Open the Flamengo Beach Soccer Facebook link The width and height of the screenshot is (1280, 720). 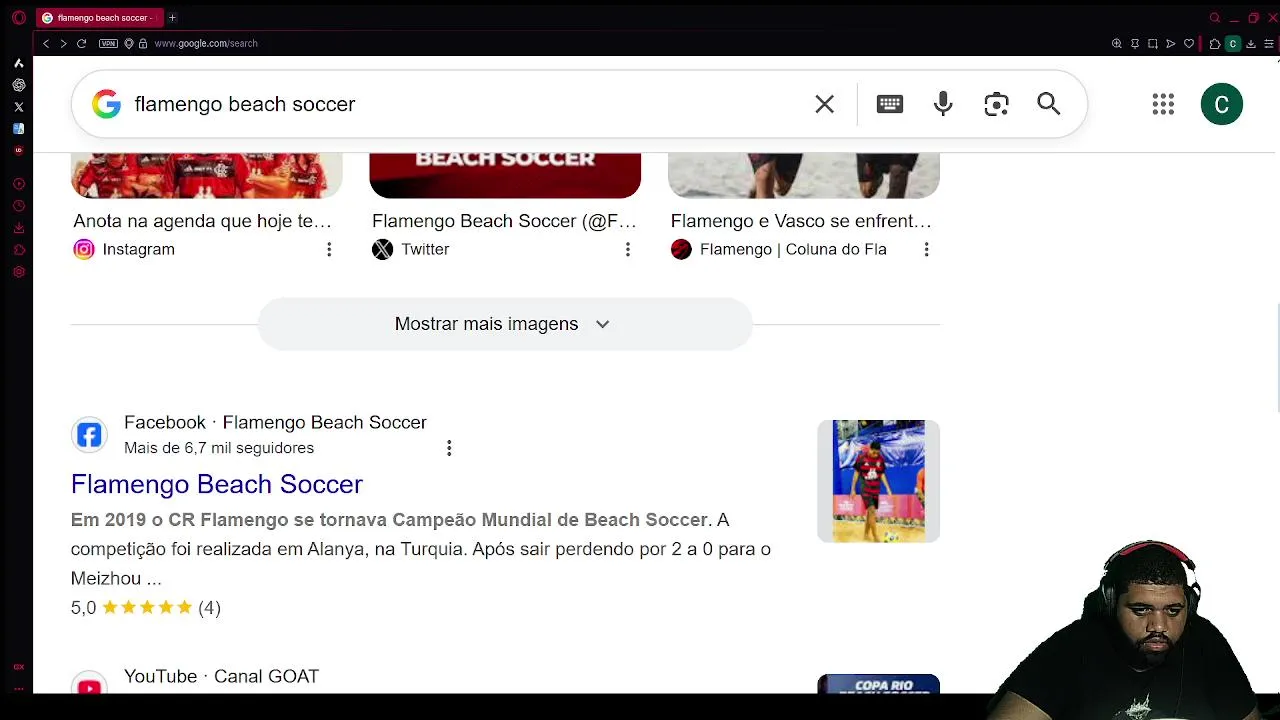pos(217,484)
